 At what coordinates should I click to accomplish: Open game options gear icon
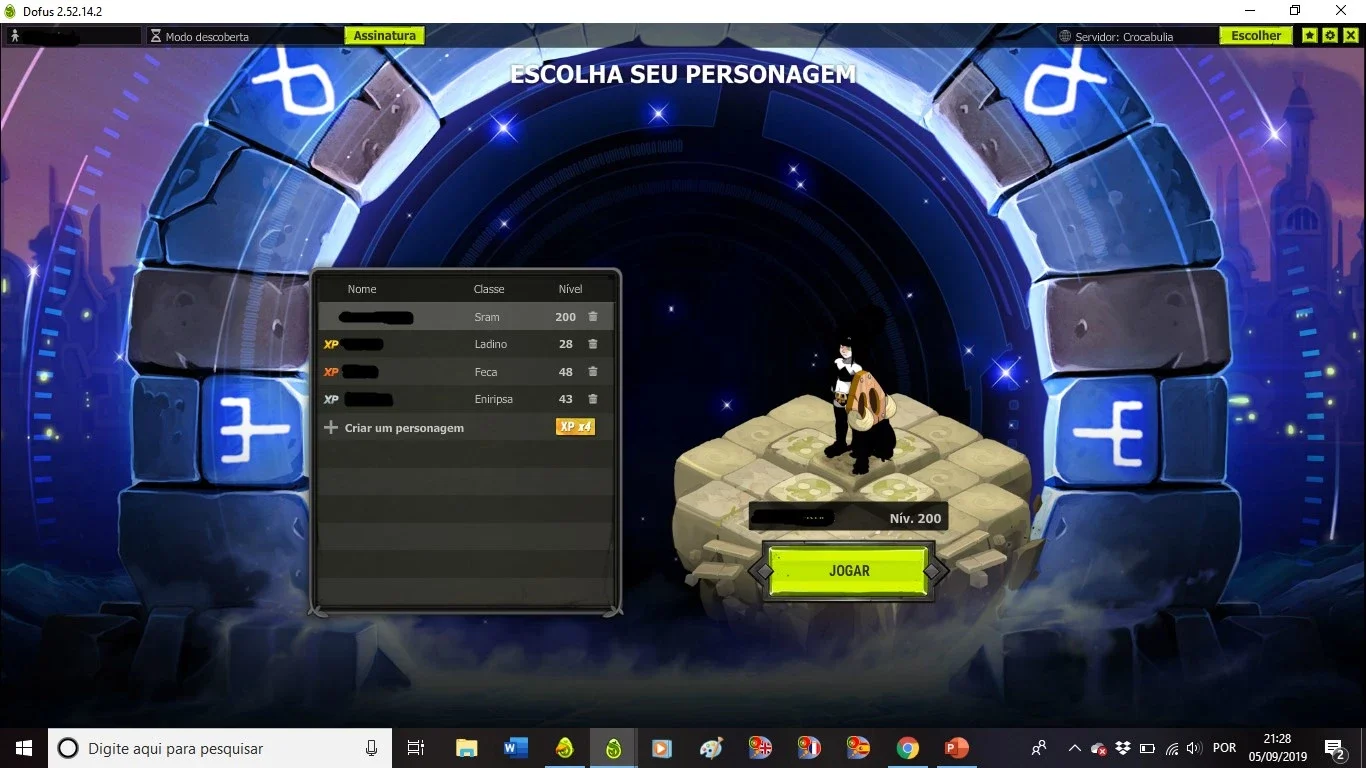point(1330,35)
